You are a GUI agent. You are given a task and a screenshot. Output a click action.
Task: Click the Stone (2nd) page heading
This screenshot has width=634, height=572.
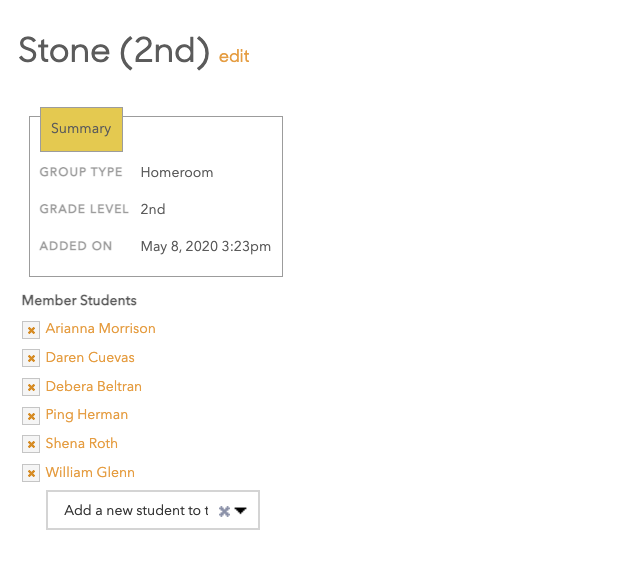(x=114, y=50)
